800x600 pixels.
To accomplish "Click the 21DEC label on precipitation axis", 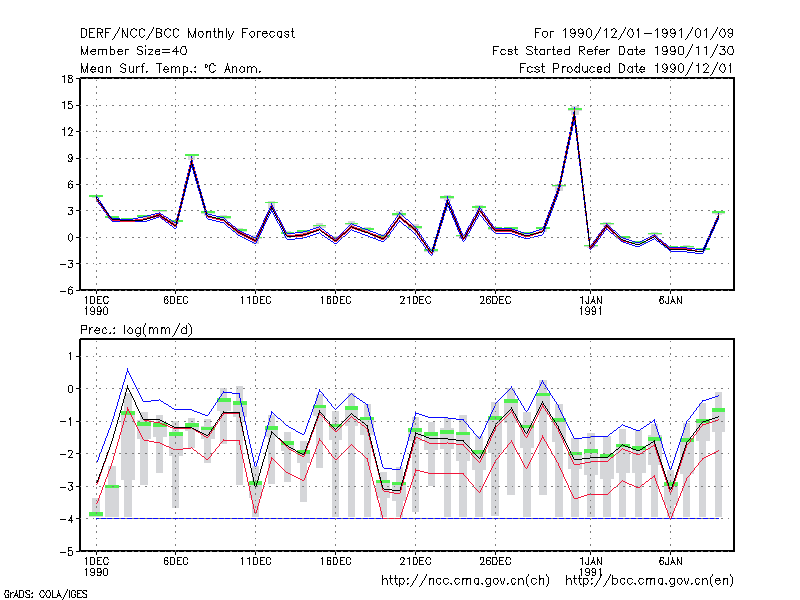I will click(415, 562).
